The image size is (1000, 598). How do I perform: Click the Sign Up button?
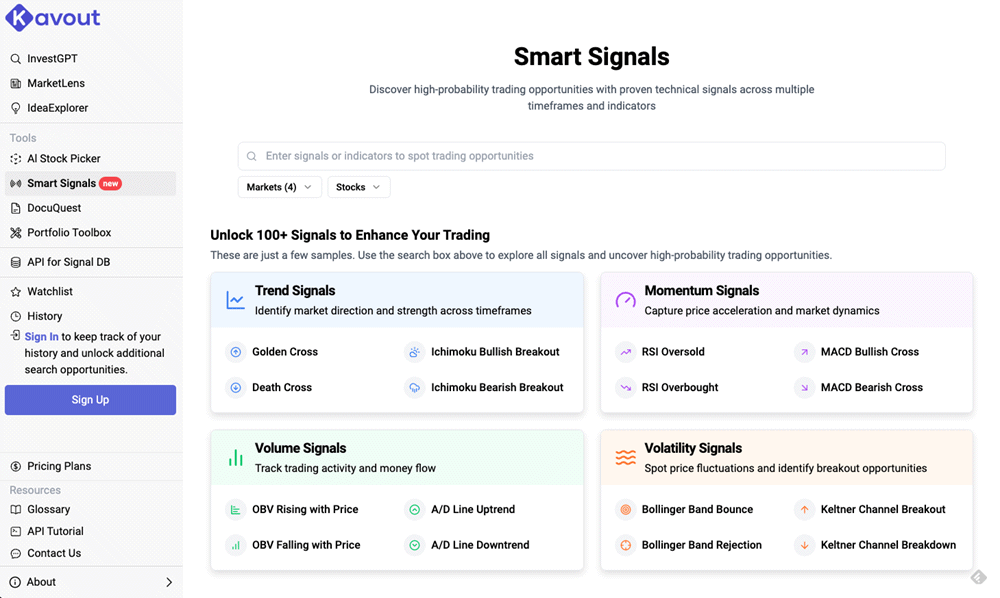[90, 399]
